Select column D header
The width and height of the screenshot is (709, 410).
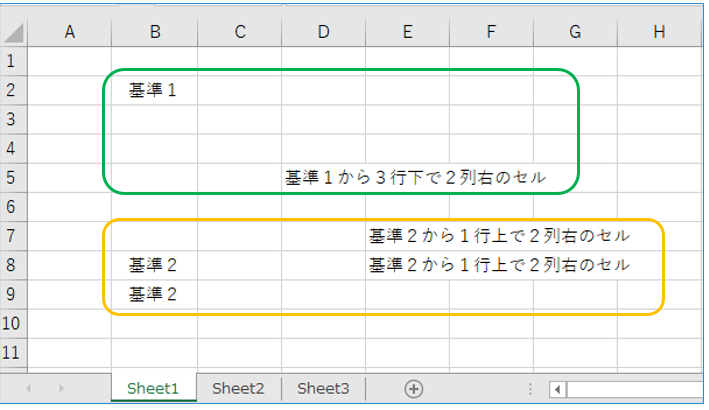[323, 32]
